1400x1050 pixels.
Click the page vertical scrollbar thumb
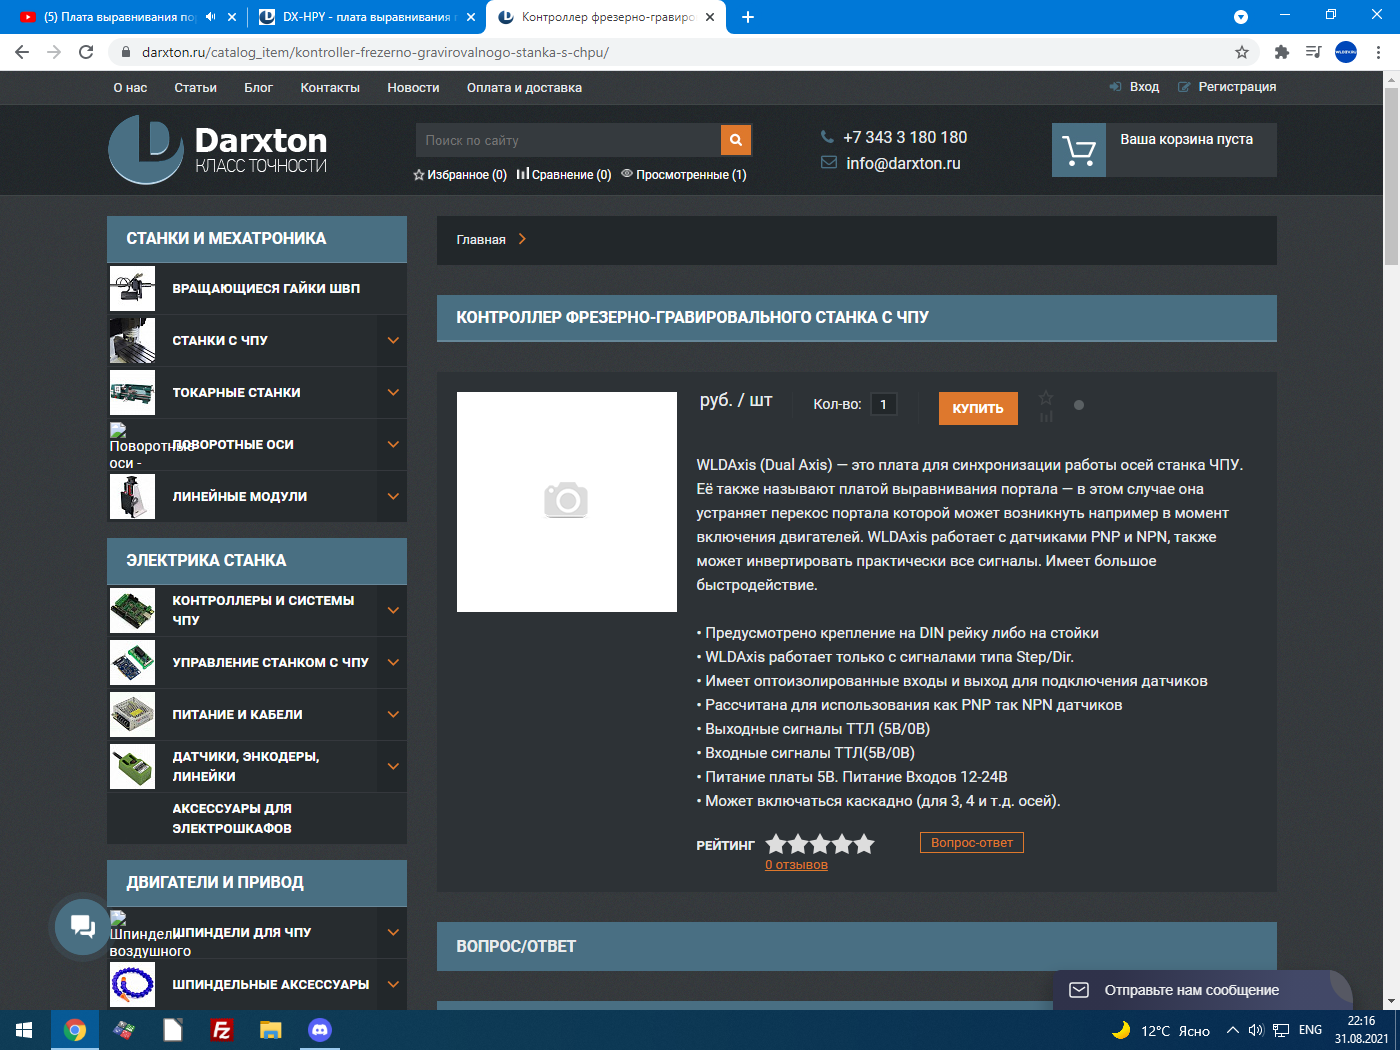click(1391, 175)
